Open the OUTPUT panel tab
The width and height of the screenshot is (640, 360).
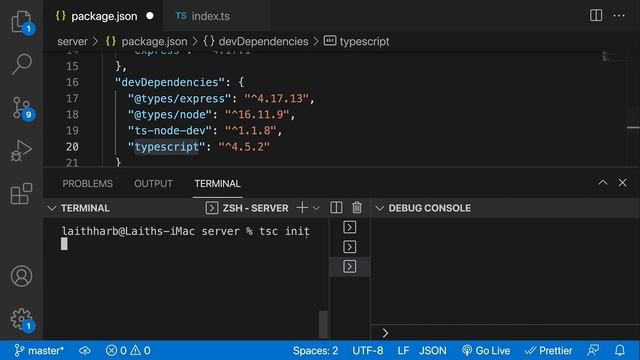tap(153, 184)
